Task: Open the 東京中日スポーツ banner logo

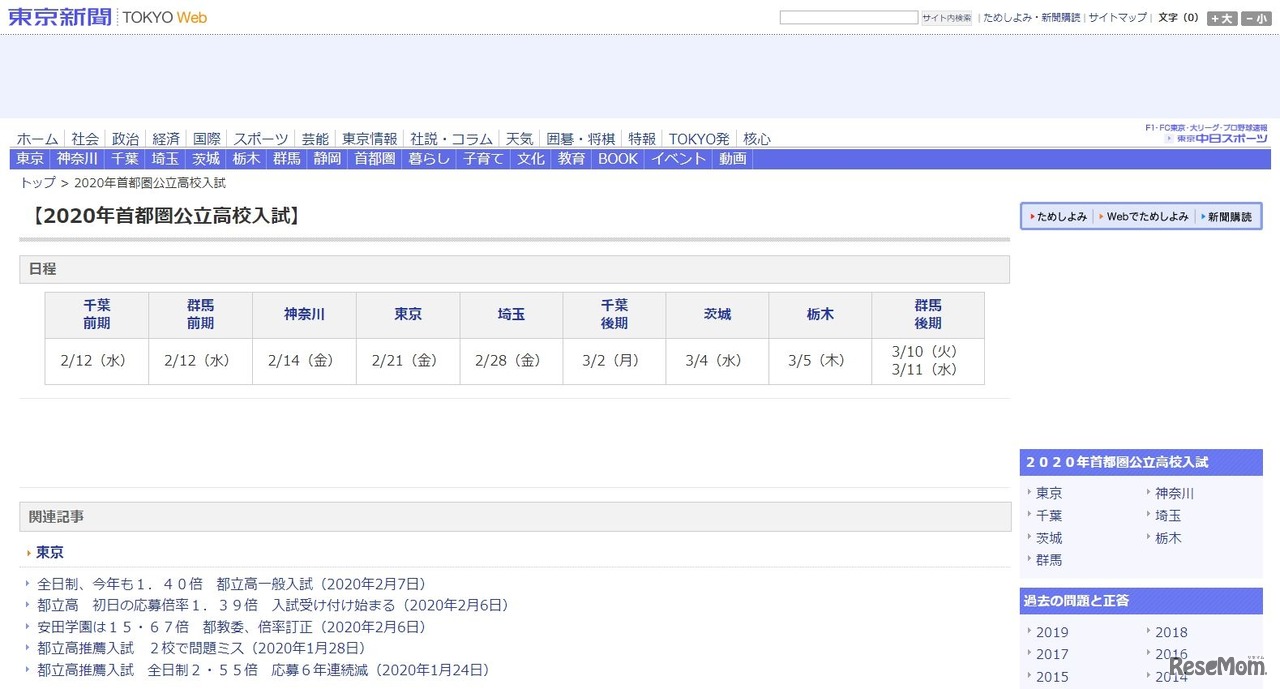Action: 1207,134
